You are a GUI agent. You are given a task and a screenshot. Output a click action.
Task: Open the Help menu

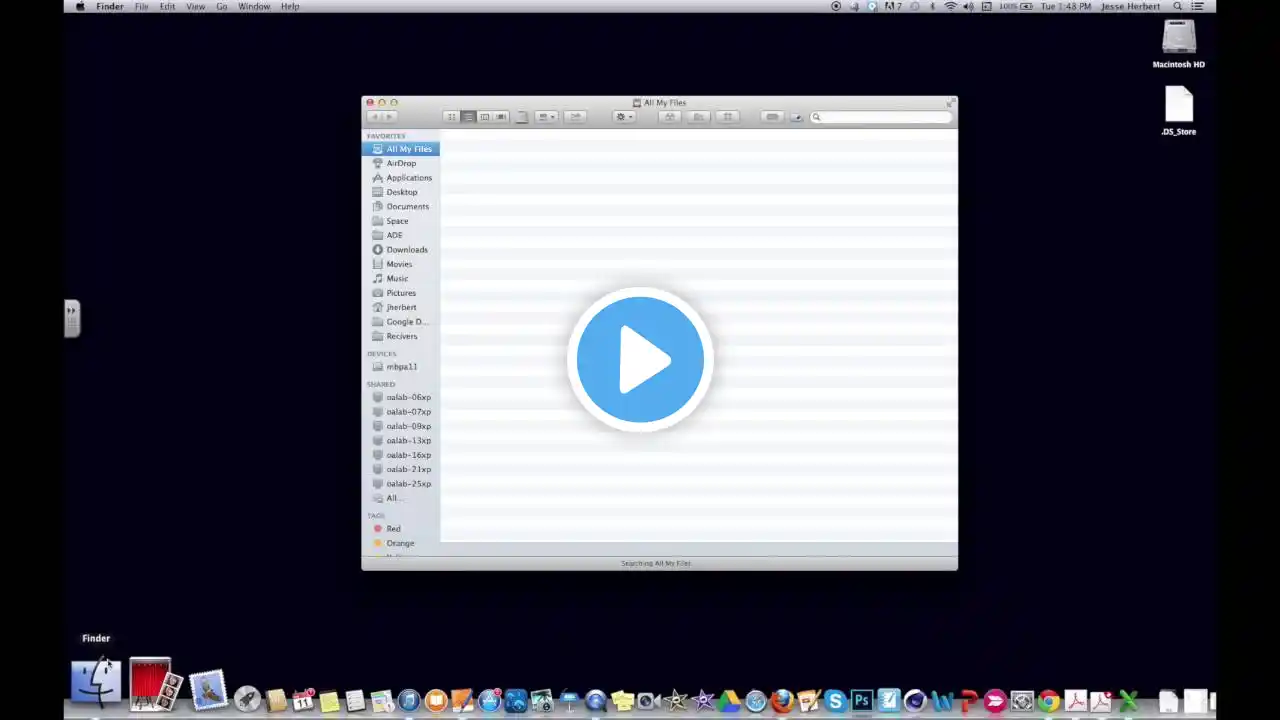coord(290,7)
